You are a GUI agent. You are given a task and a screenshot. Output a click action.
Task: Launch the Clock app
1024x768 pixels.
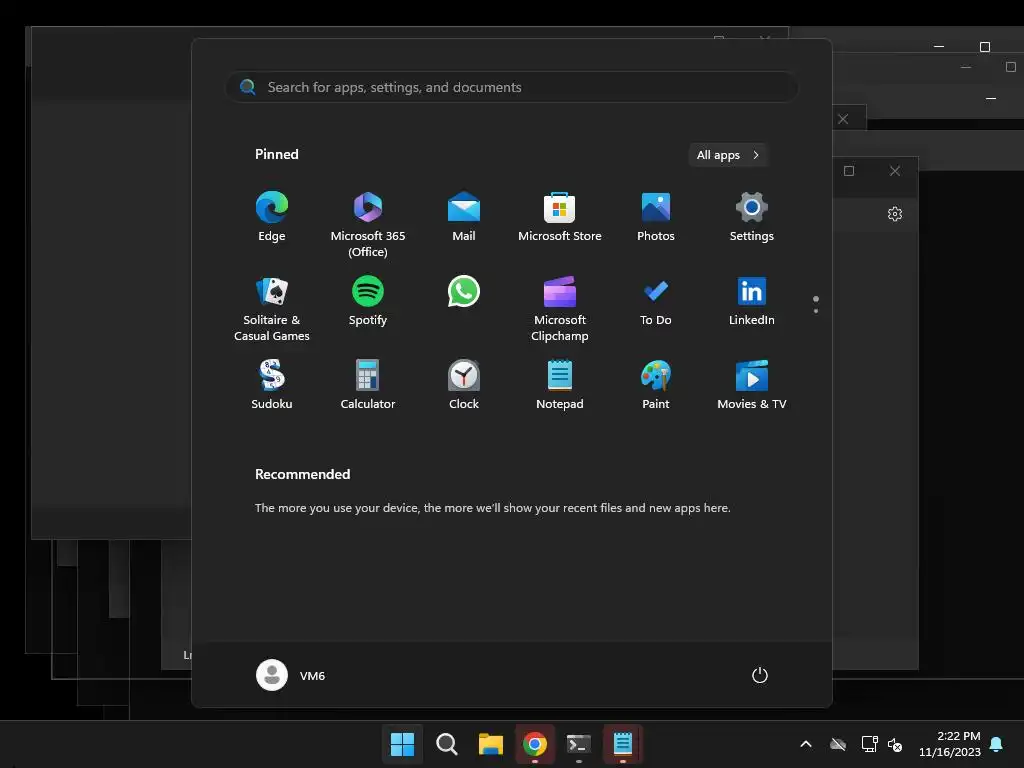pyautogui.click(x=464, y=385)
